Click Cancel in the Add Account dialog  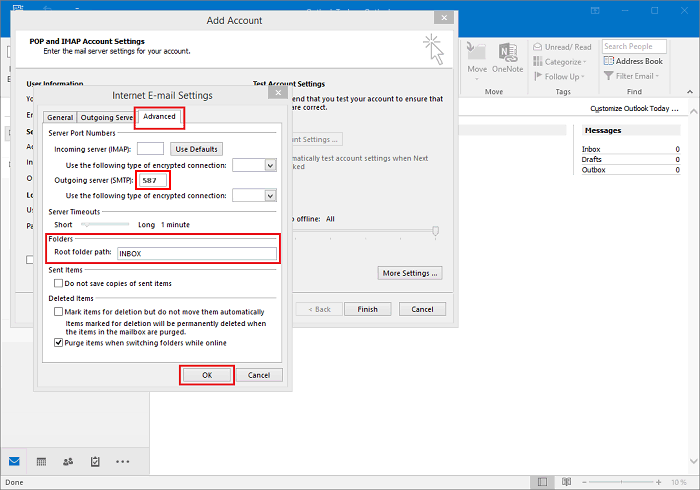422,309
